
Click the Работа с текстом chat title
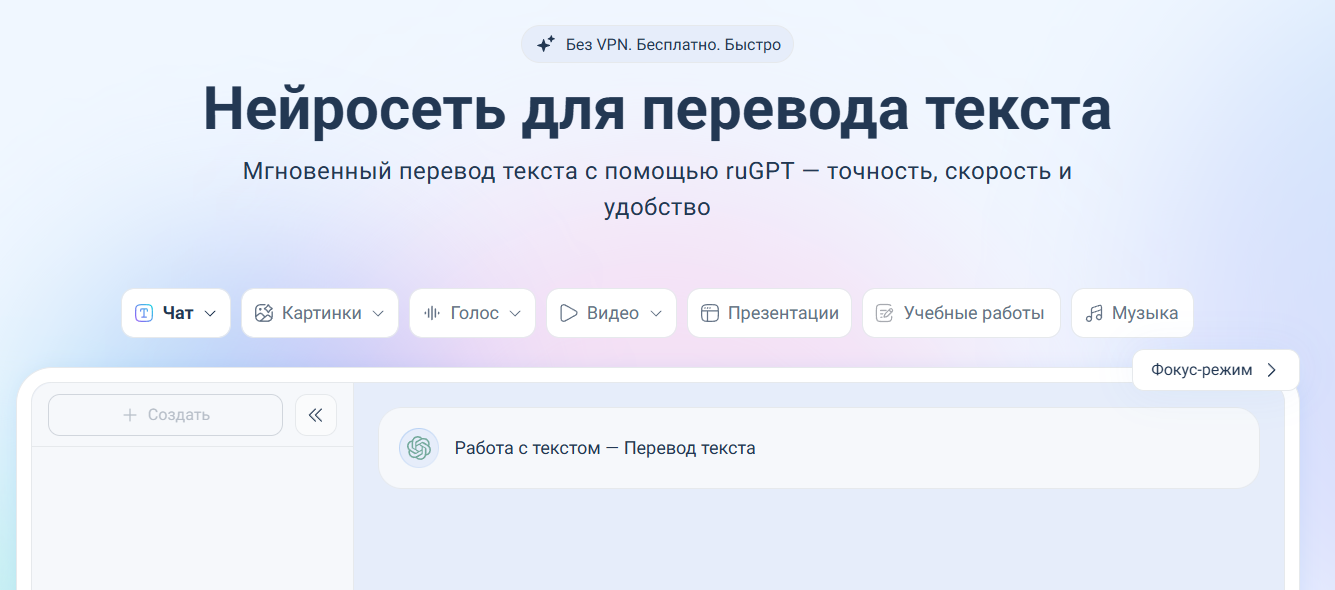pos(604,448)
